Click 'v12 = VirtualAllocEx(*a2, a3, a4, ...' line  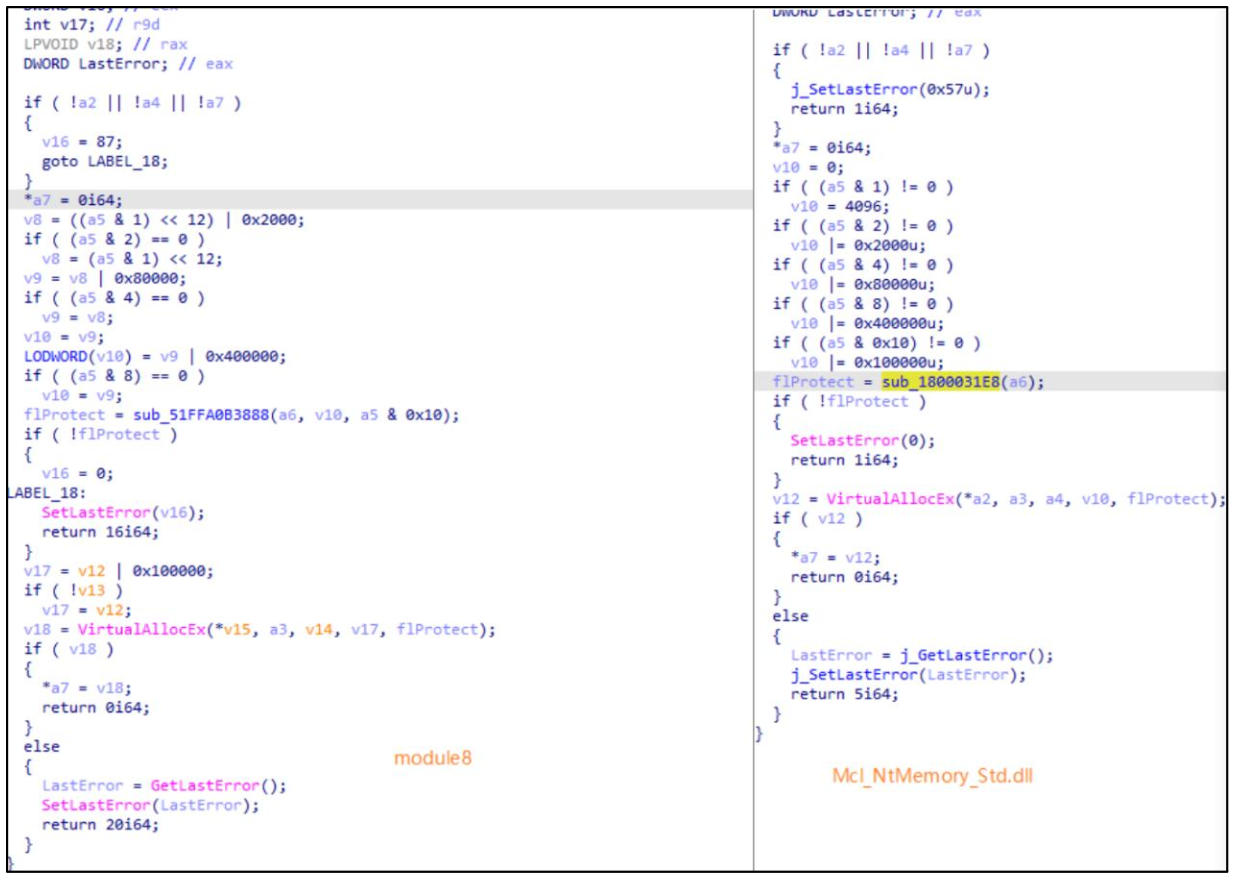pos(998,499)
